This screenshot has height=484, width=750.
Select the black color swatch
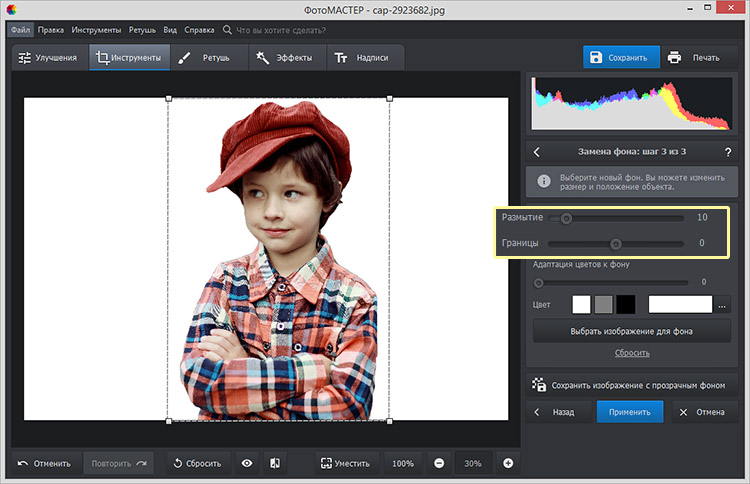coord(625,304)
